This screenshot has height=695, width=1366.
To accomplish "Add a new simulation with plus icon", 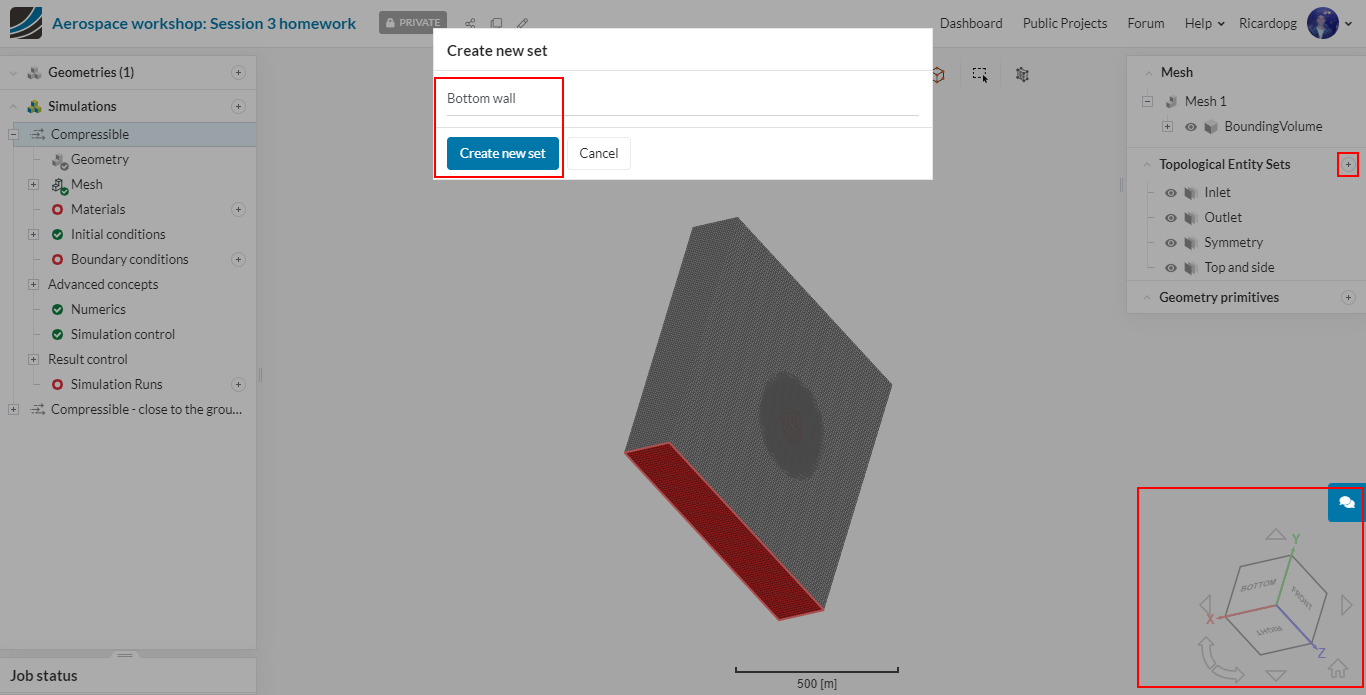I will [238, 106].
